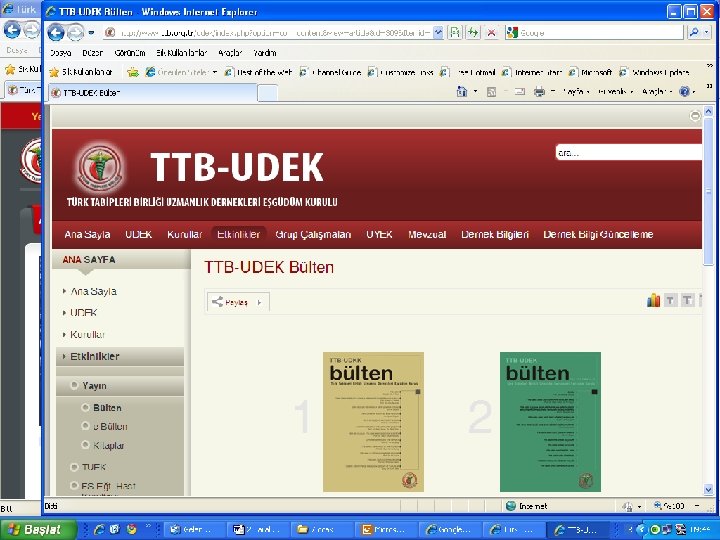Click the browser Forward arrow button
Viewport: 720px width, 540px height.
pyautogui.click(x=75, y=33)
